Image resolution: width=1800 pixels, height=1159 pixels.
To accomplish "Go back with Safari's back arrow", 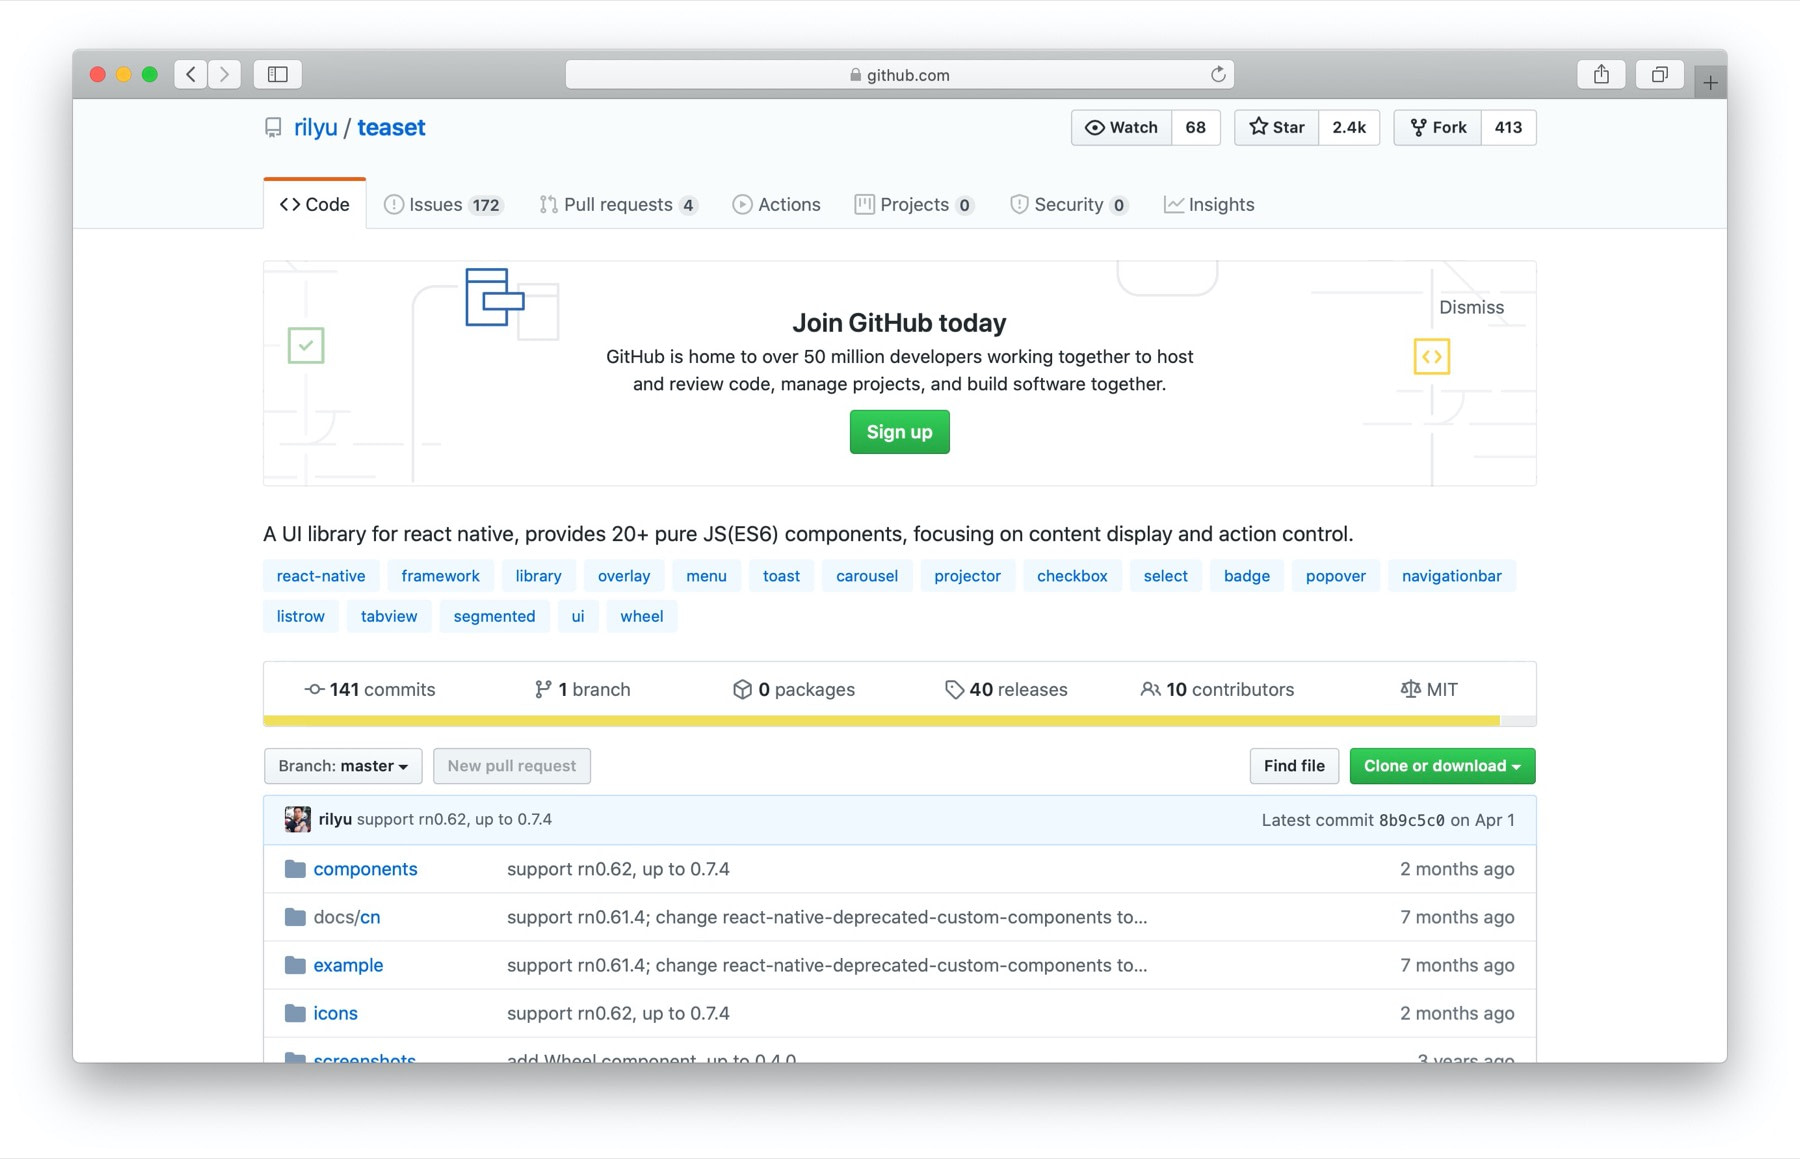I will tap(191, 74).
